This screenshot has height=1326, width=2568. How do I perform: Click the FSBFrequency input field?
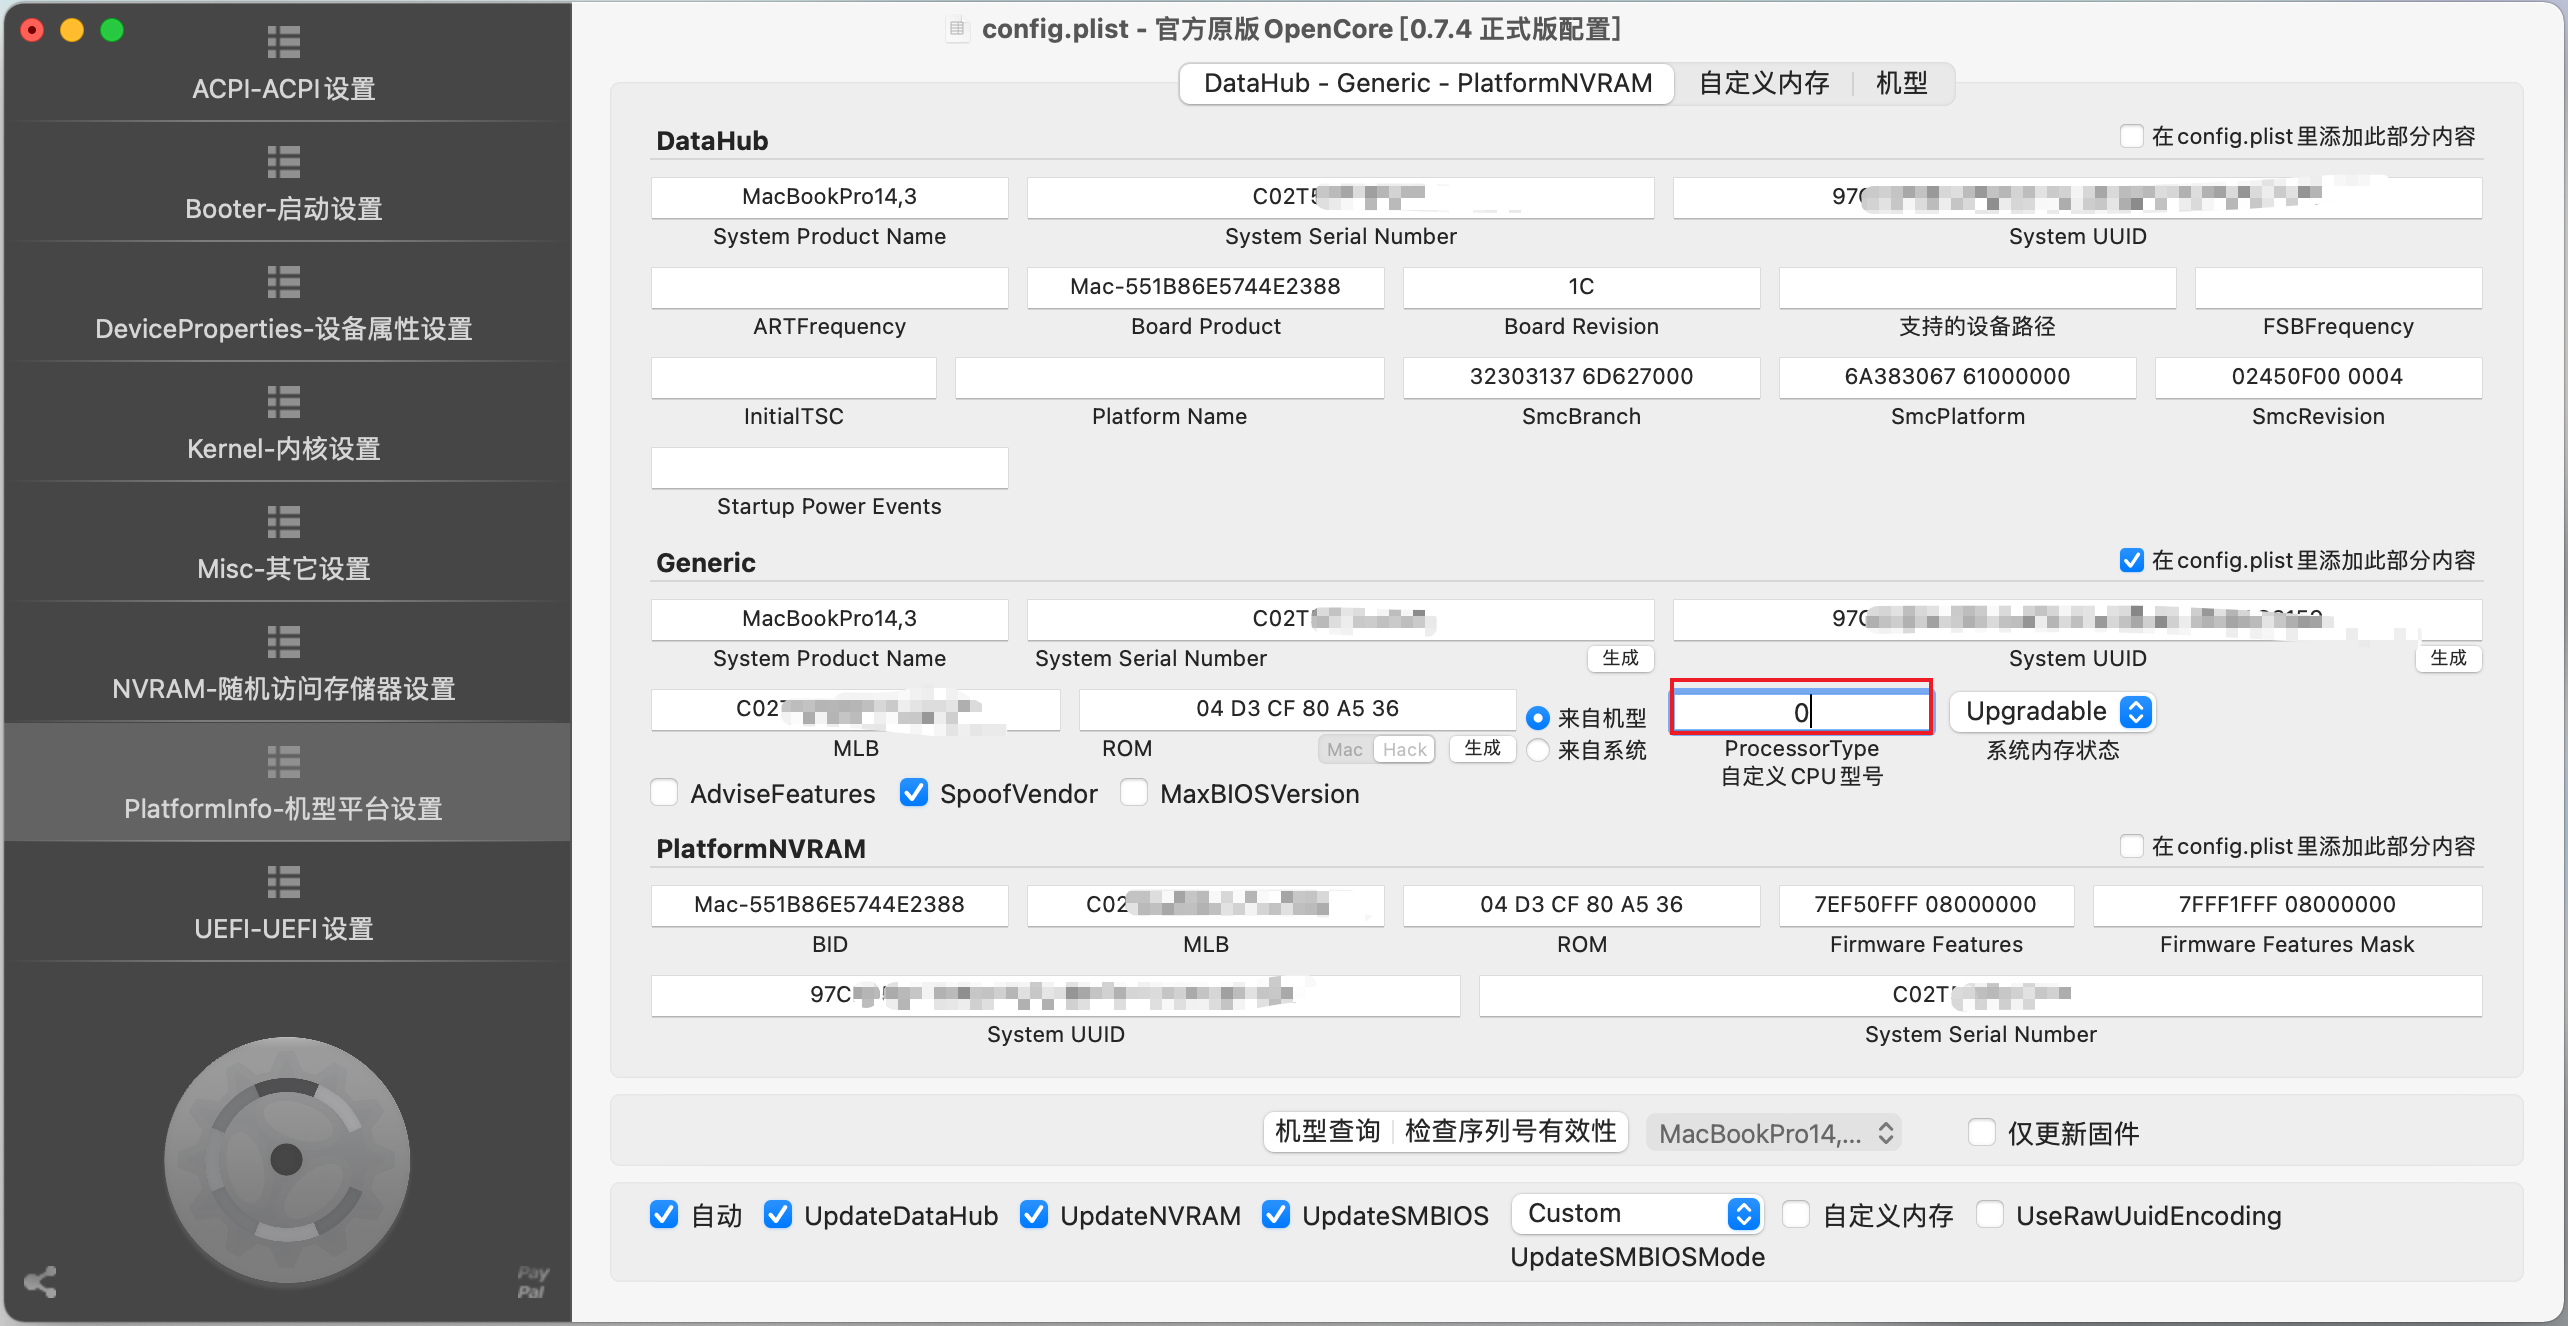(x=2338, y=287)
